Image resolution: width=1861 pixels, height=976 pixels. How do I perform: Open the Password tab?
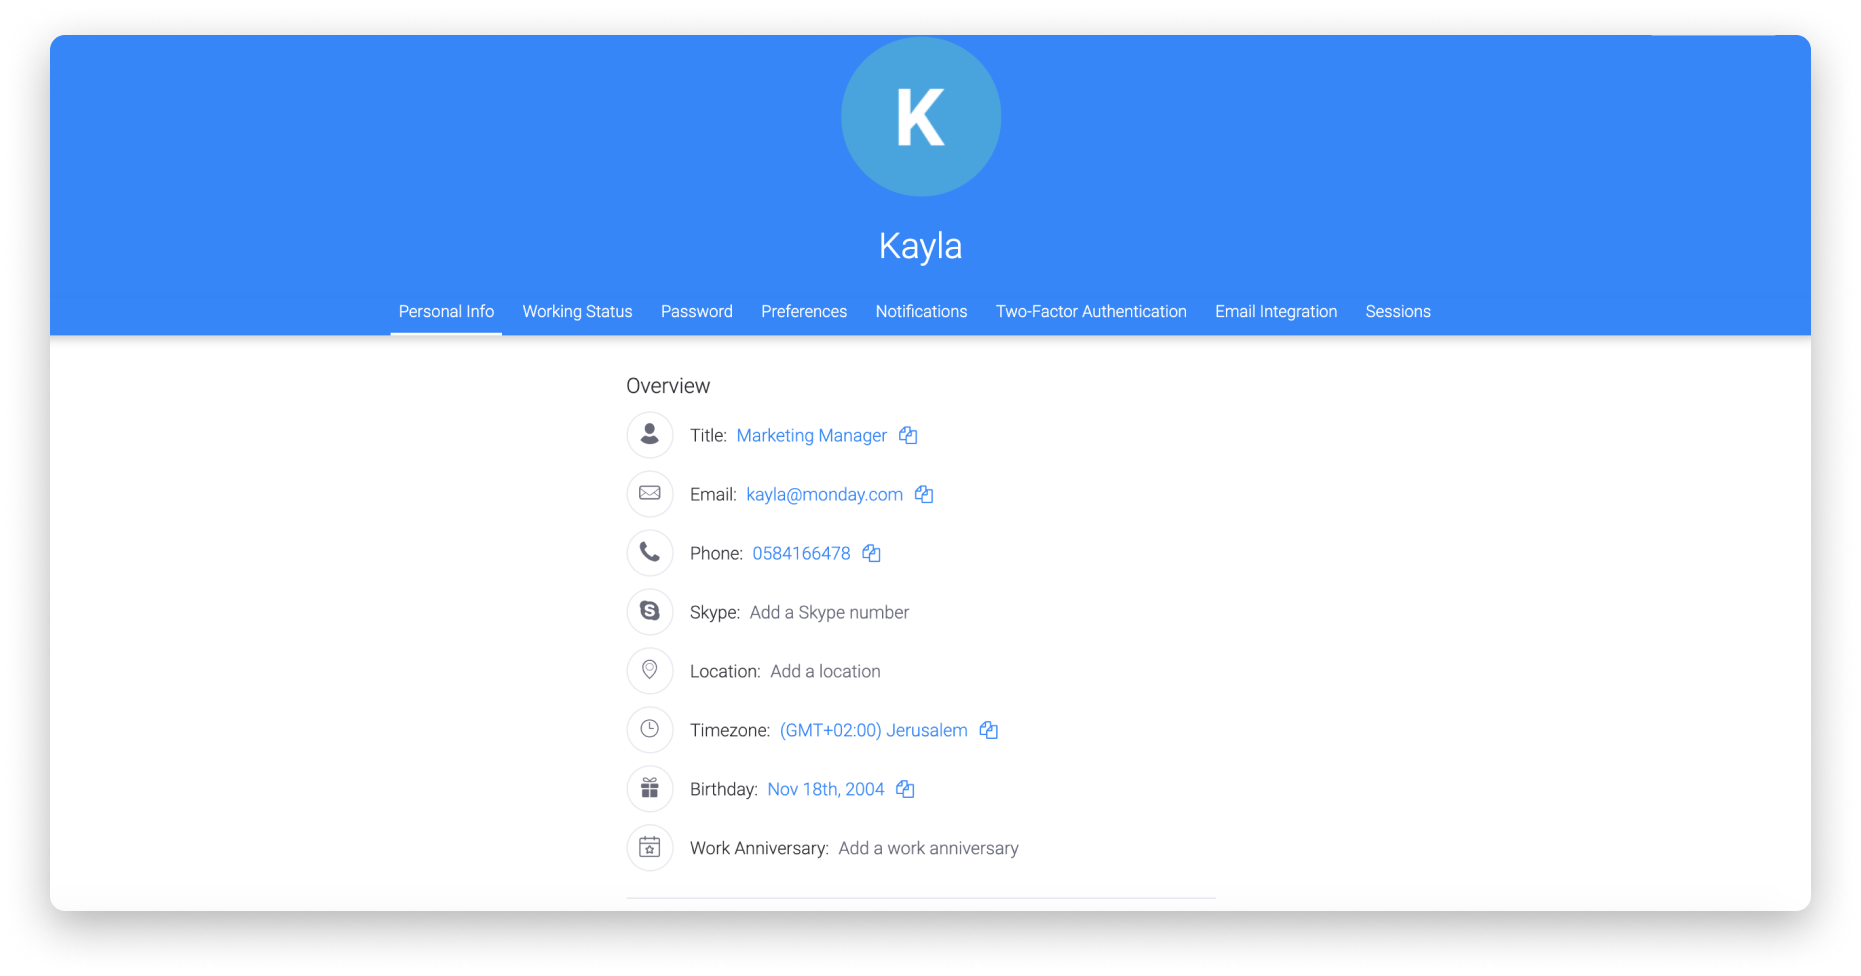click(697, 311)
